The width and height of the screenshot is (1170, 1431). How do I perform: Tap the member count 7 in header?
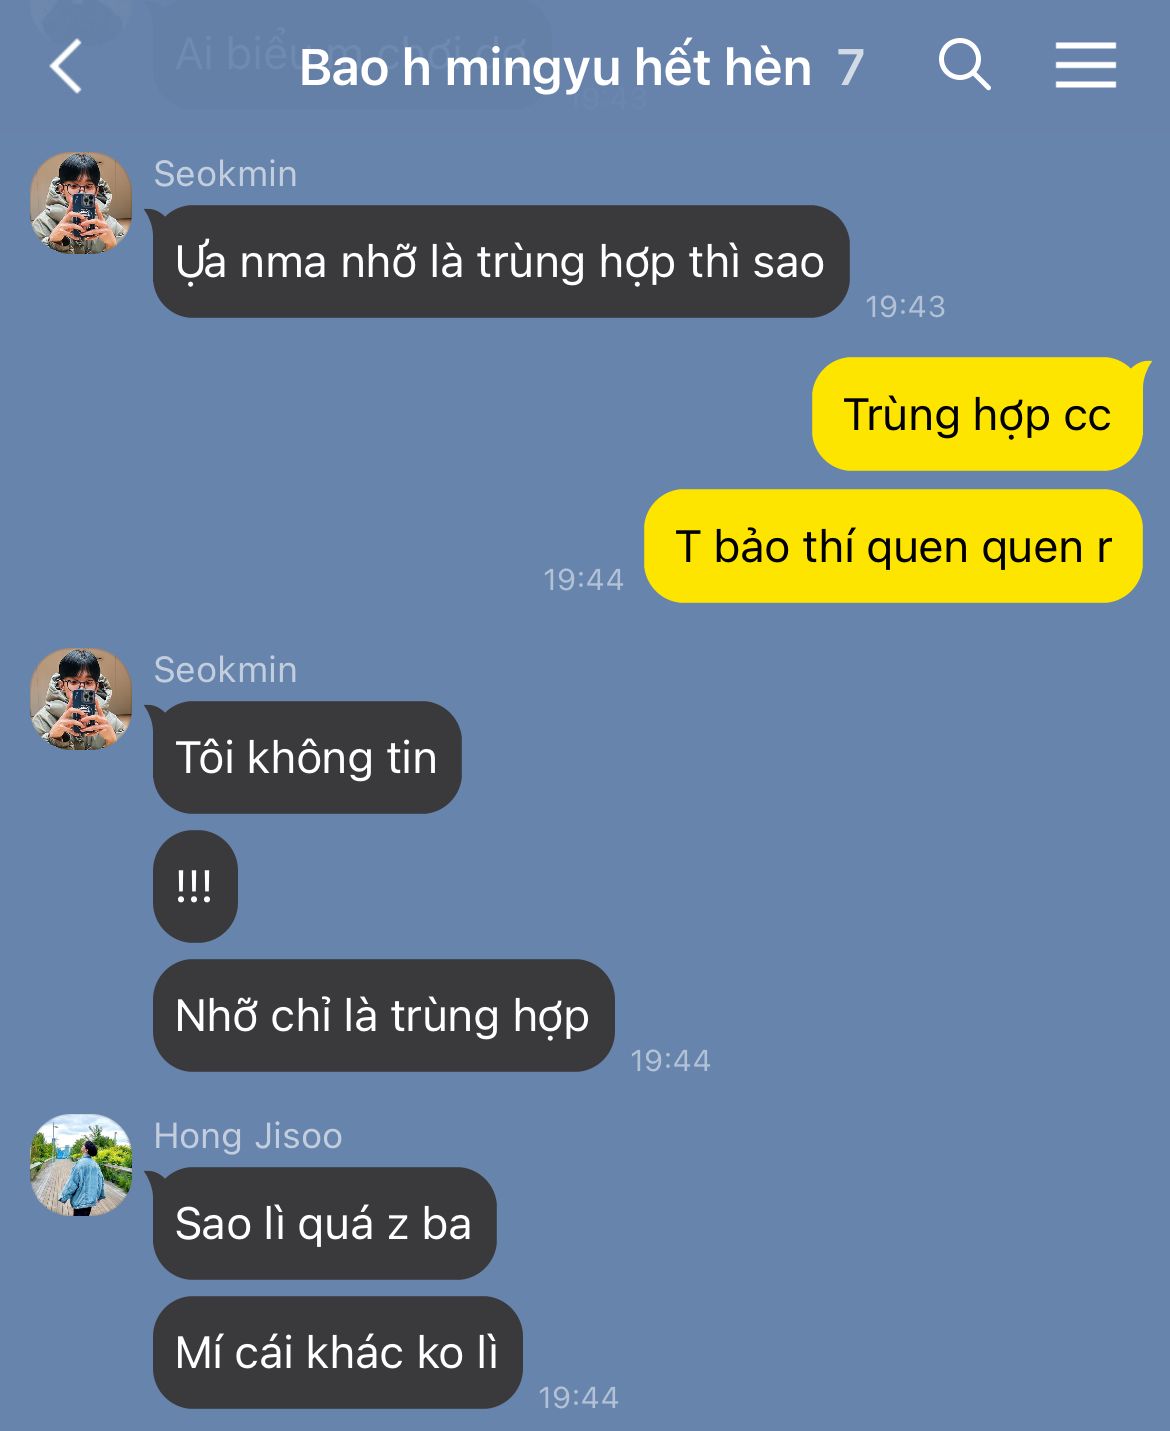850,68
